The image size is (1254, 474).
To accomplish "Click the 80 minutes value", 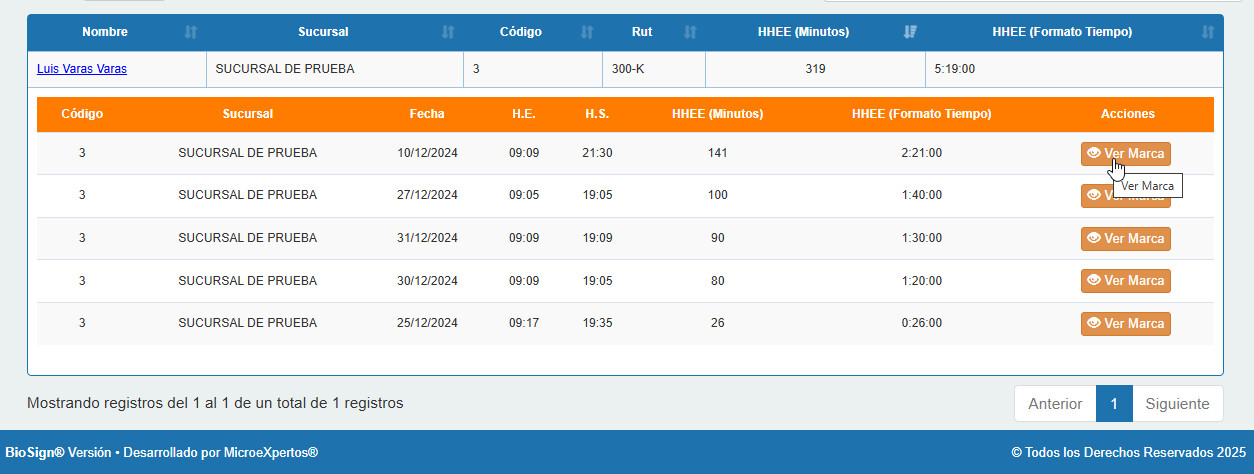I will 717,280.
